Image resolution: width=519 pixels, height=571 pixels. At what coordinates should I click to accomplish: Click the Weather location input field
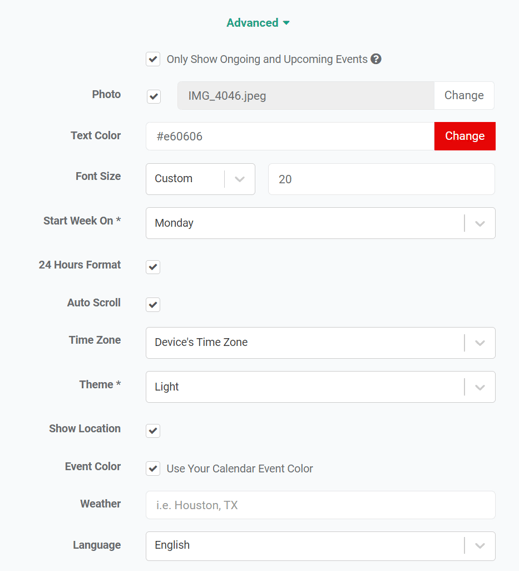pyautogui.click(x=321, y=505)
